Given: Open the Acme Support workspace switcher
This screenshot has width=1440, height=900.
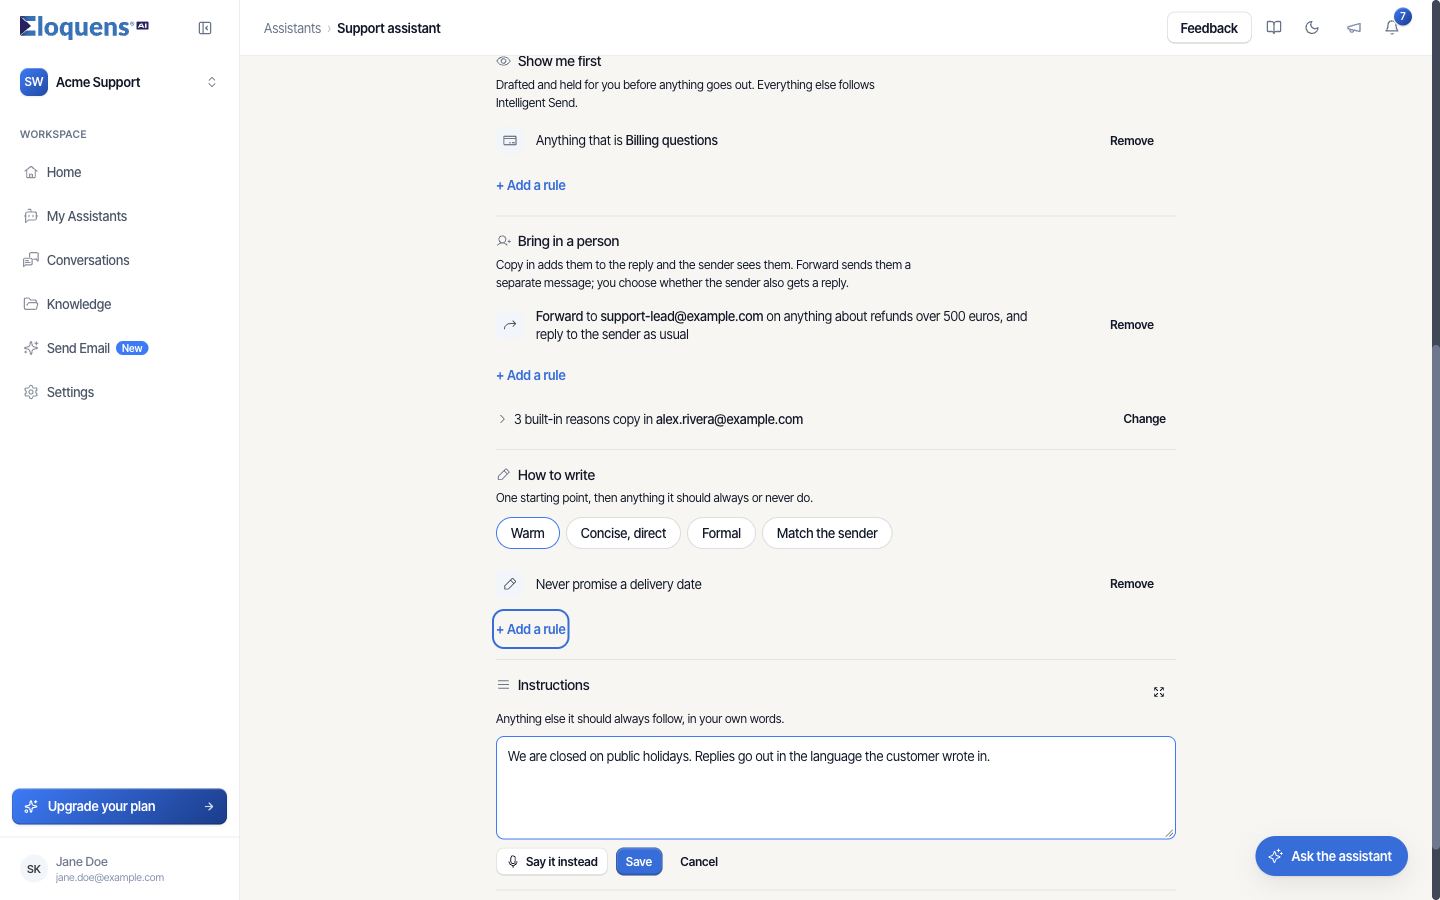Looking at the screenshot, I should tap(119, 82).
